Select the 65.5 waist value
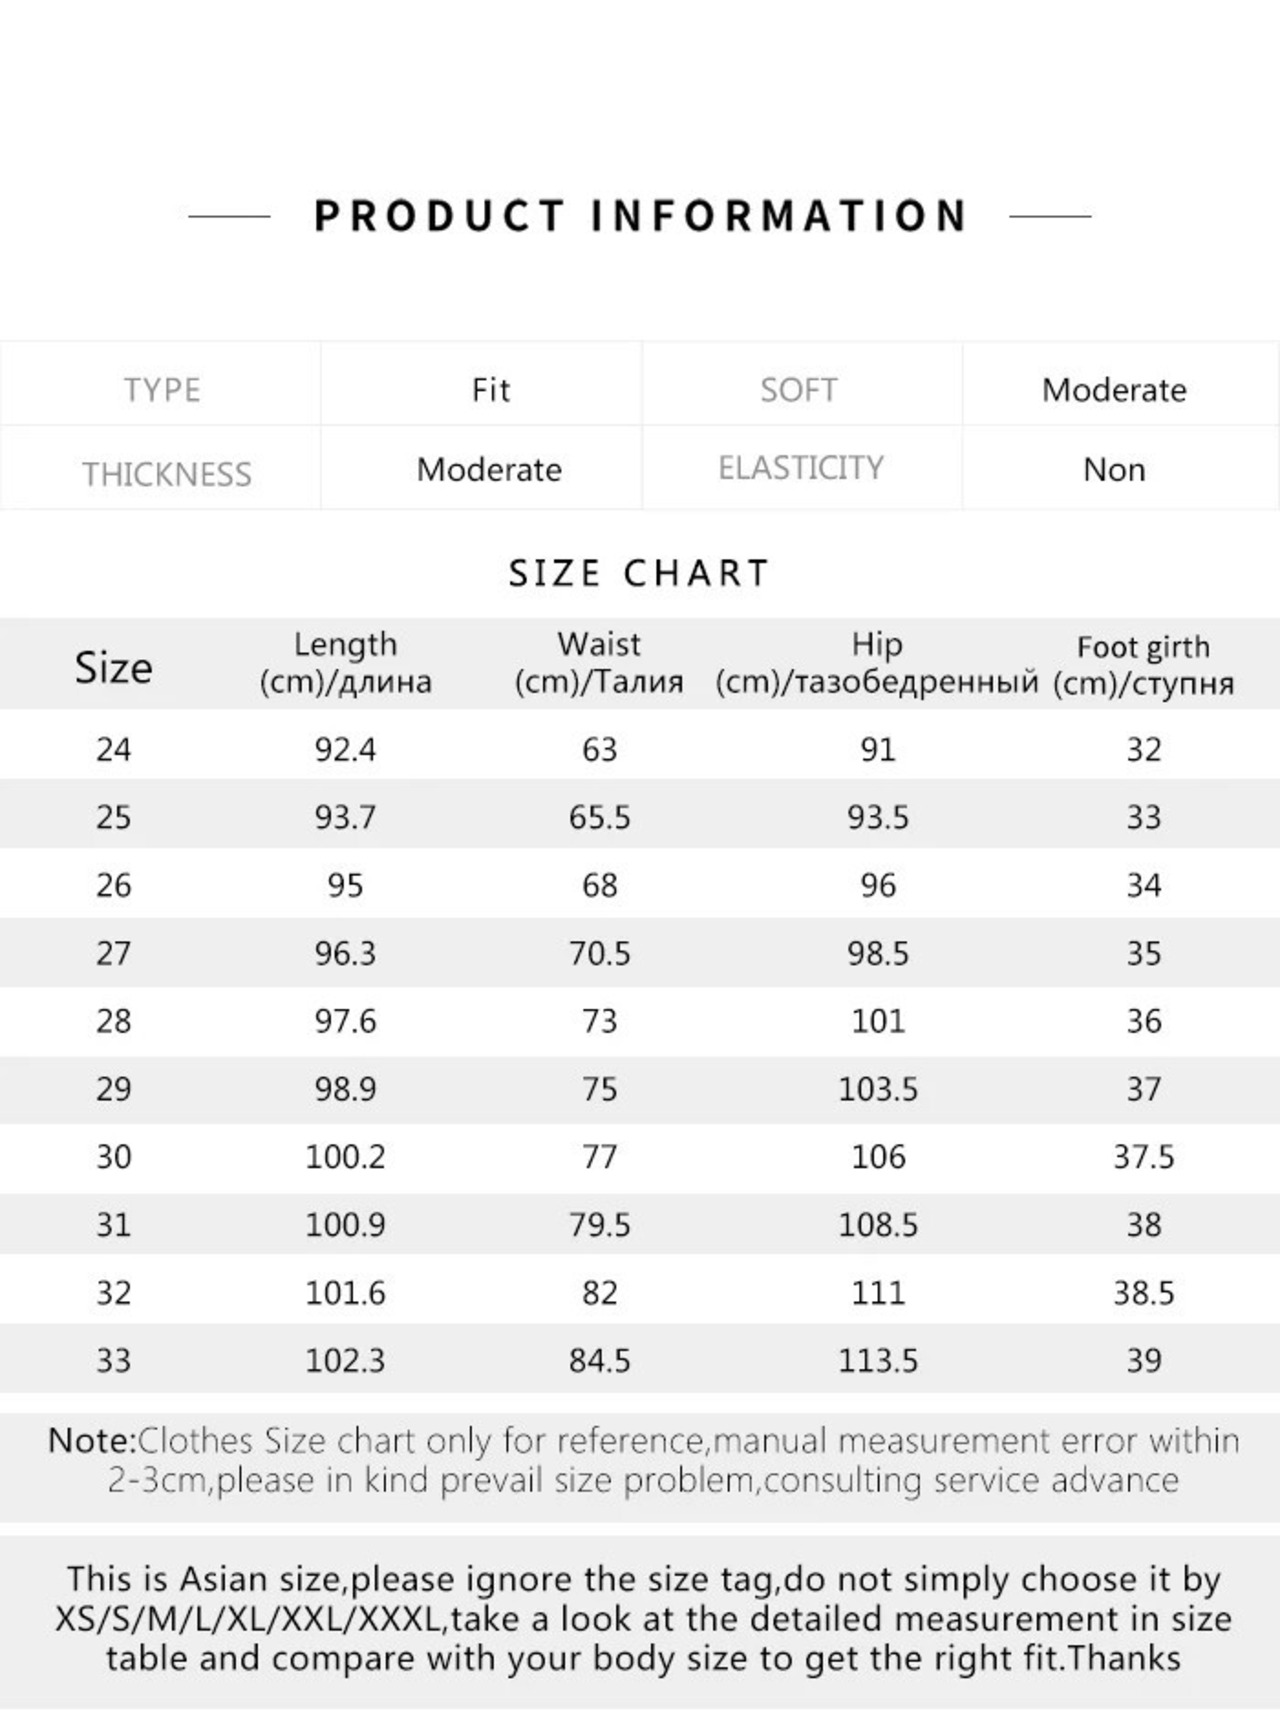The image size is (1280, 1733). [599, 817]
